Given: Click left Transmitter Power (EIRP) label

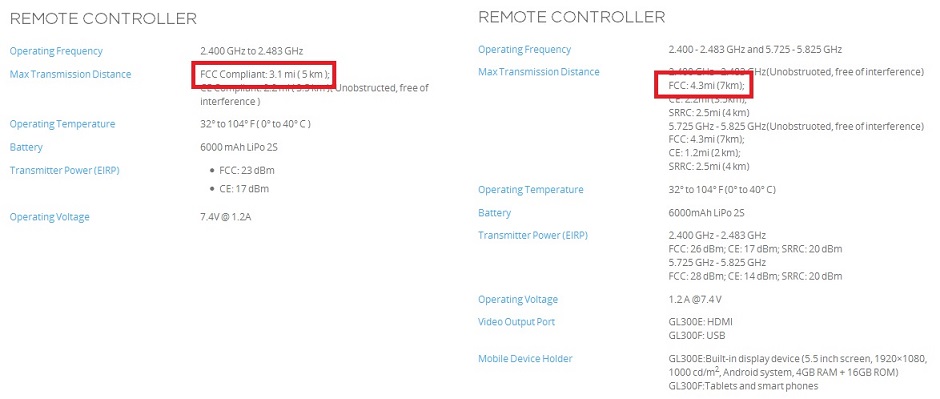Looking at the screenshot, I should tap(65, 171).
